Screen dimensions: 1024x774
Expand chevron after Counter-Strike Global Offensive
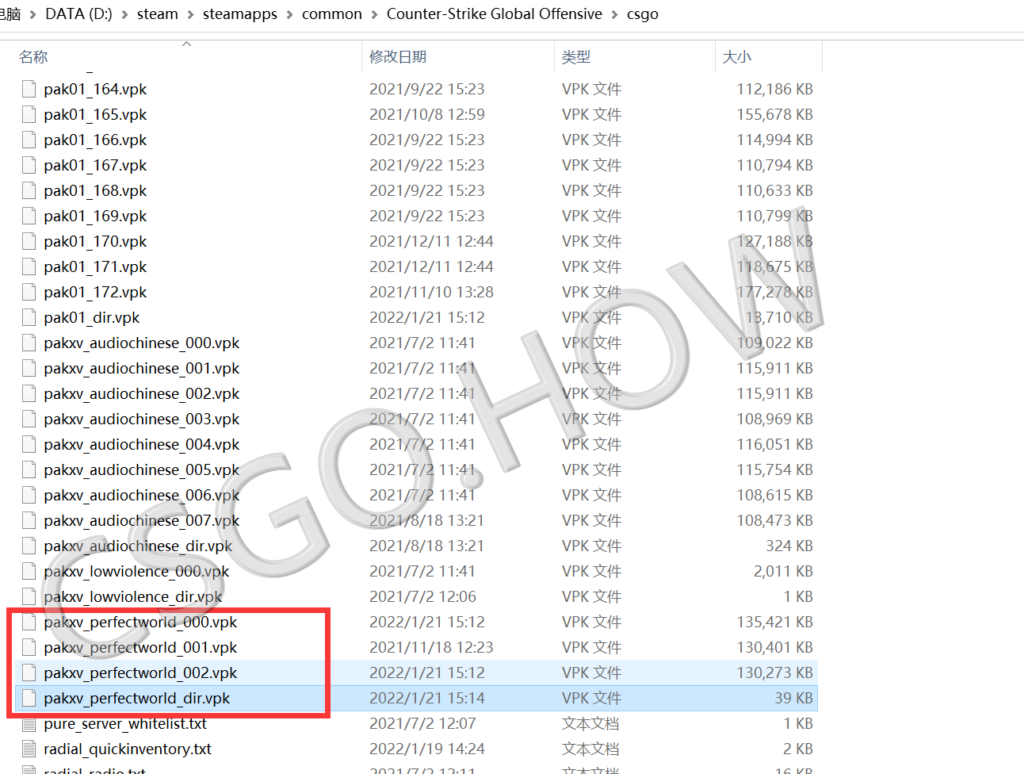(615, 14)
